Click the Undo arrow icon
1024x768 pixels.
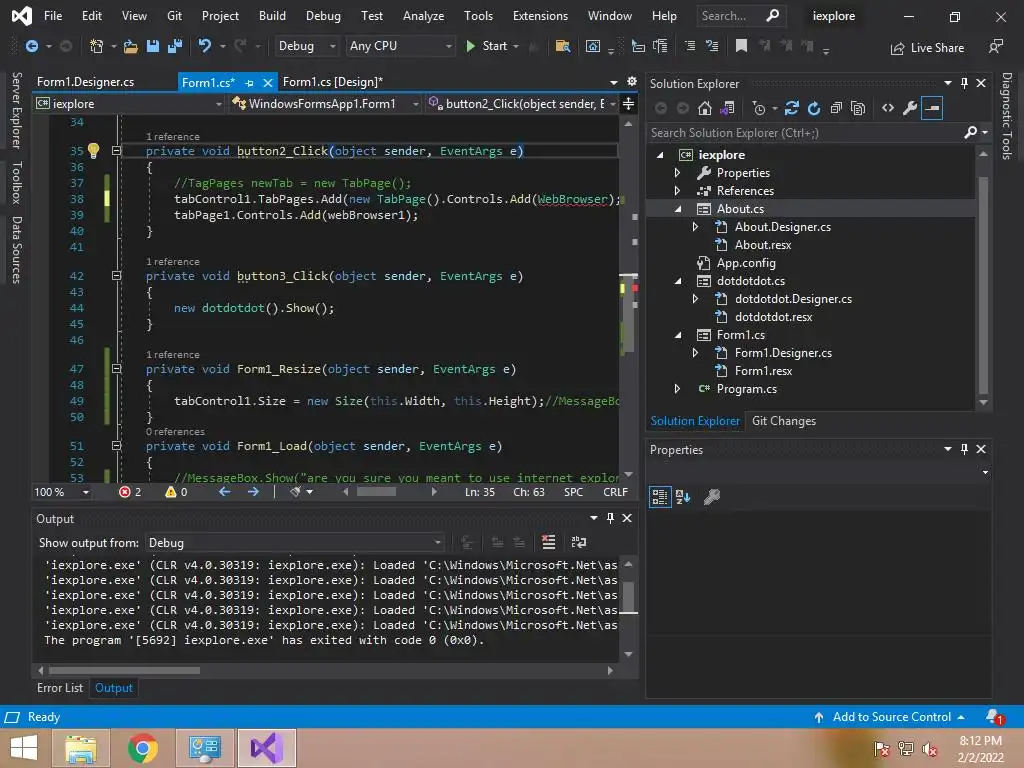(x=205, y=46)
